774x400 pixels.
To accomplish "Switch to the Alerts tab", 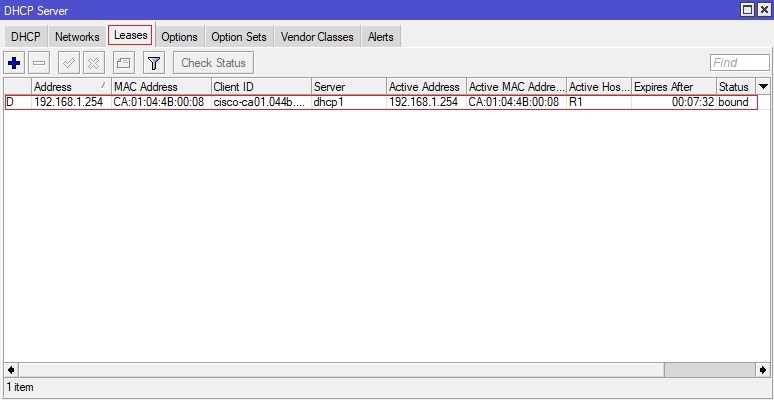I will click(381, 37).
